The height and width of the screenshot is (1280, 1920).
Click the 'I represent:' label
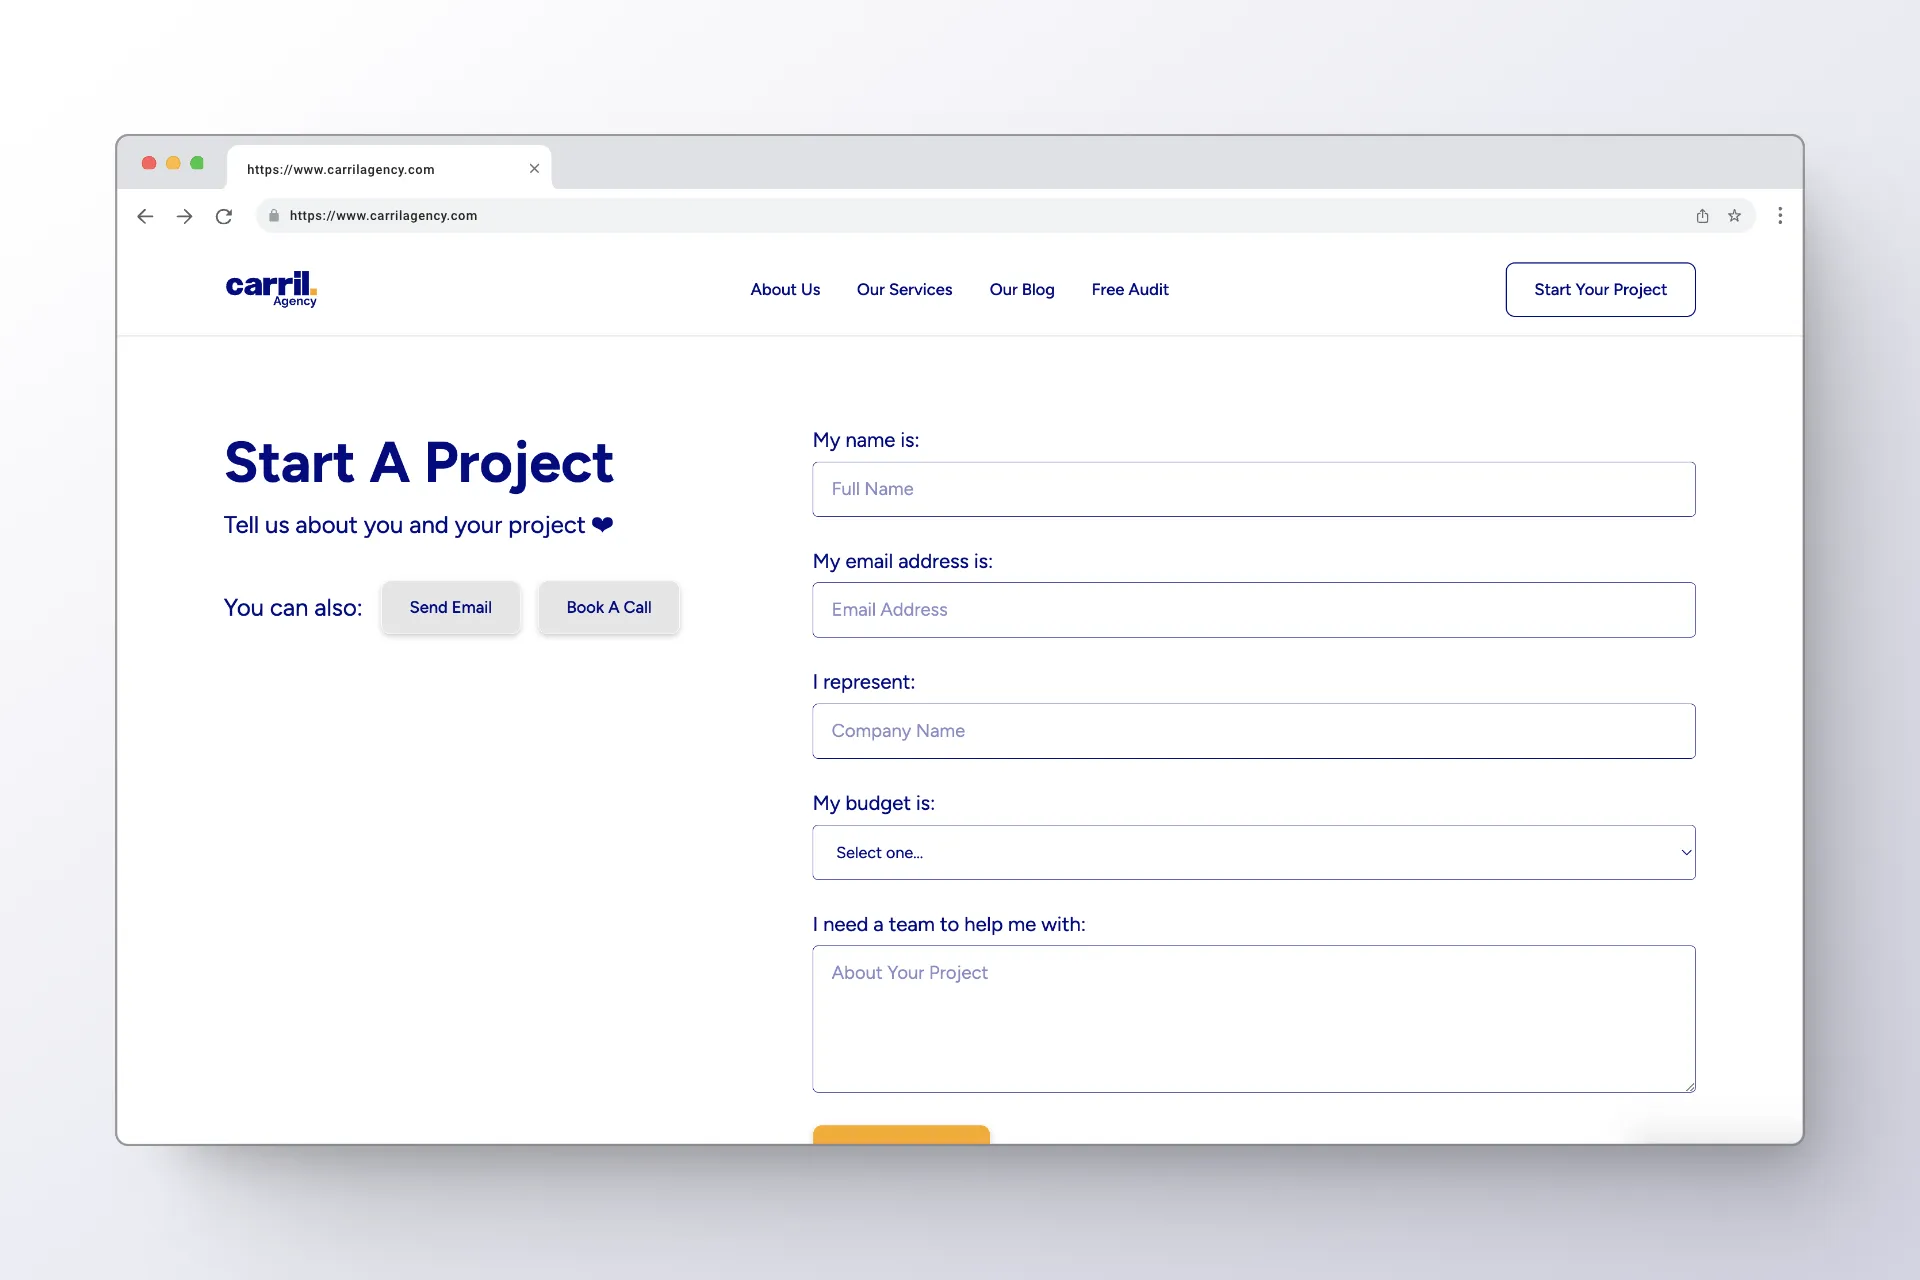(864, 682)
